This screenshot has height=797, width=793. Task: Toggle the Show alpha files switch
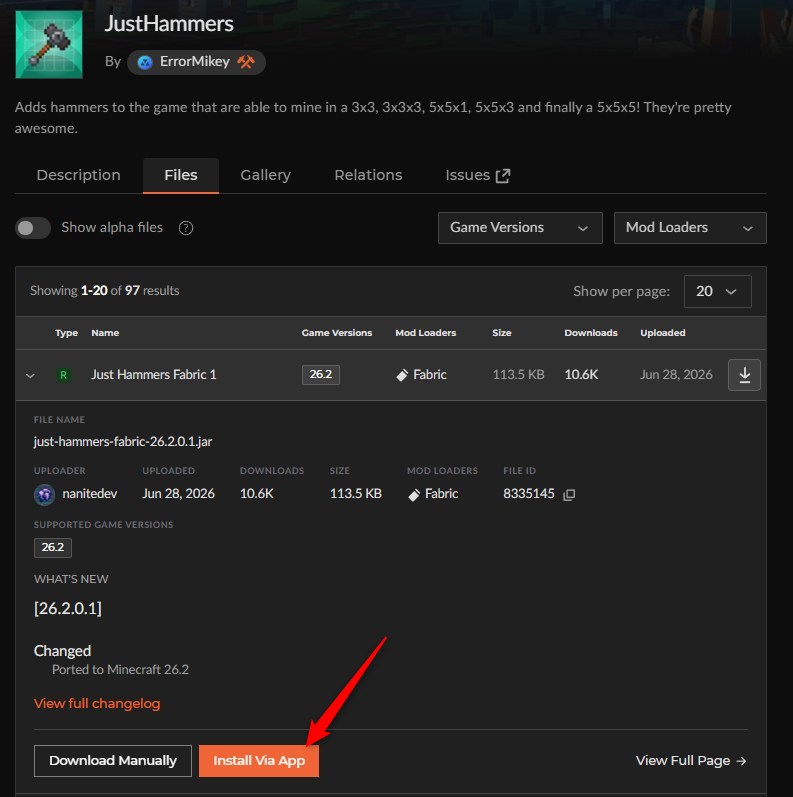[x=33, y=228]
